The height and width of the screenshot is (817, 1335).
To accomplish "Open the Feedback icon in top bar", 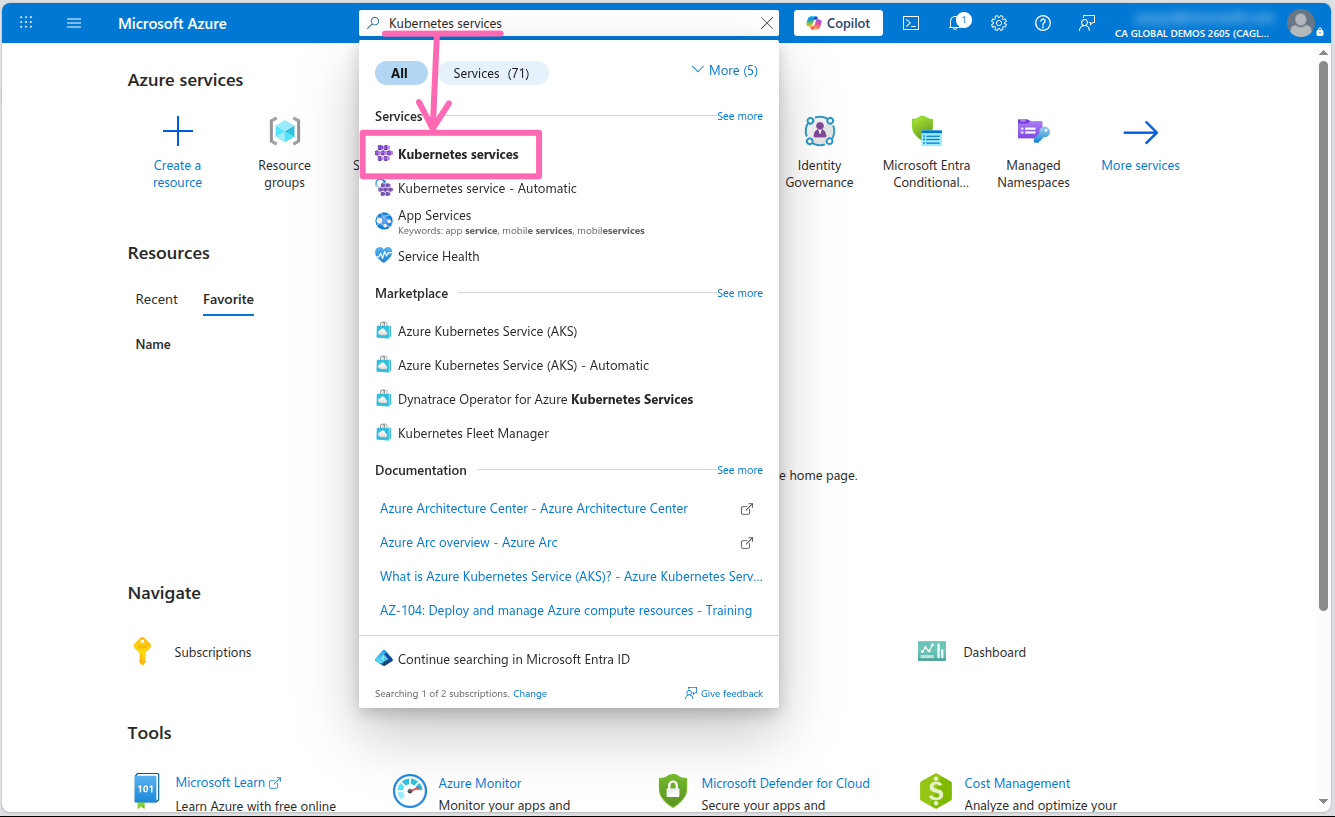I will coord(1087,23).
